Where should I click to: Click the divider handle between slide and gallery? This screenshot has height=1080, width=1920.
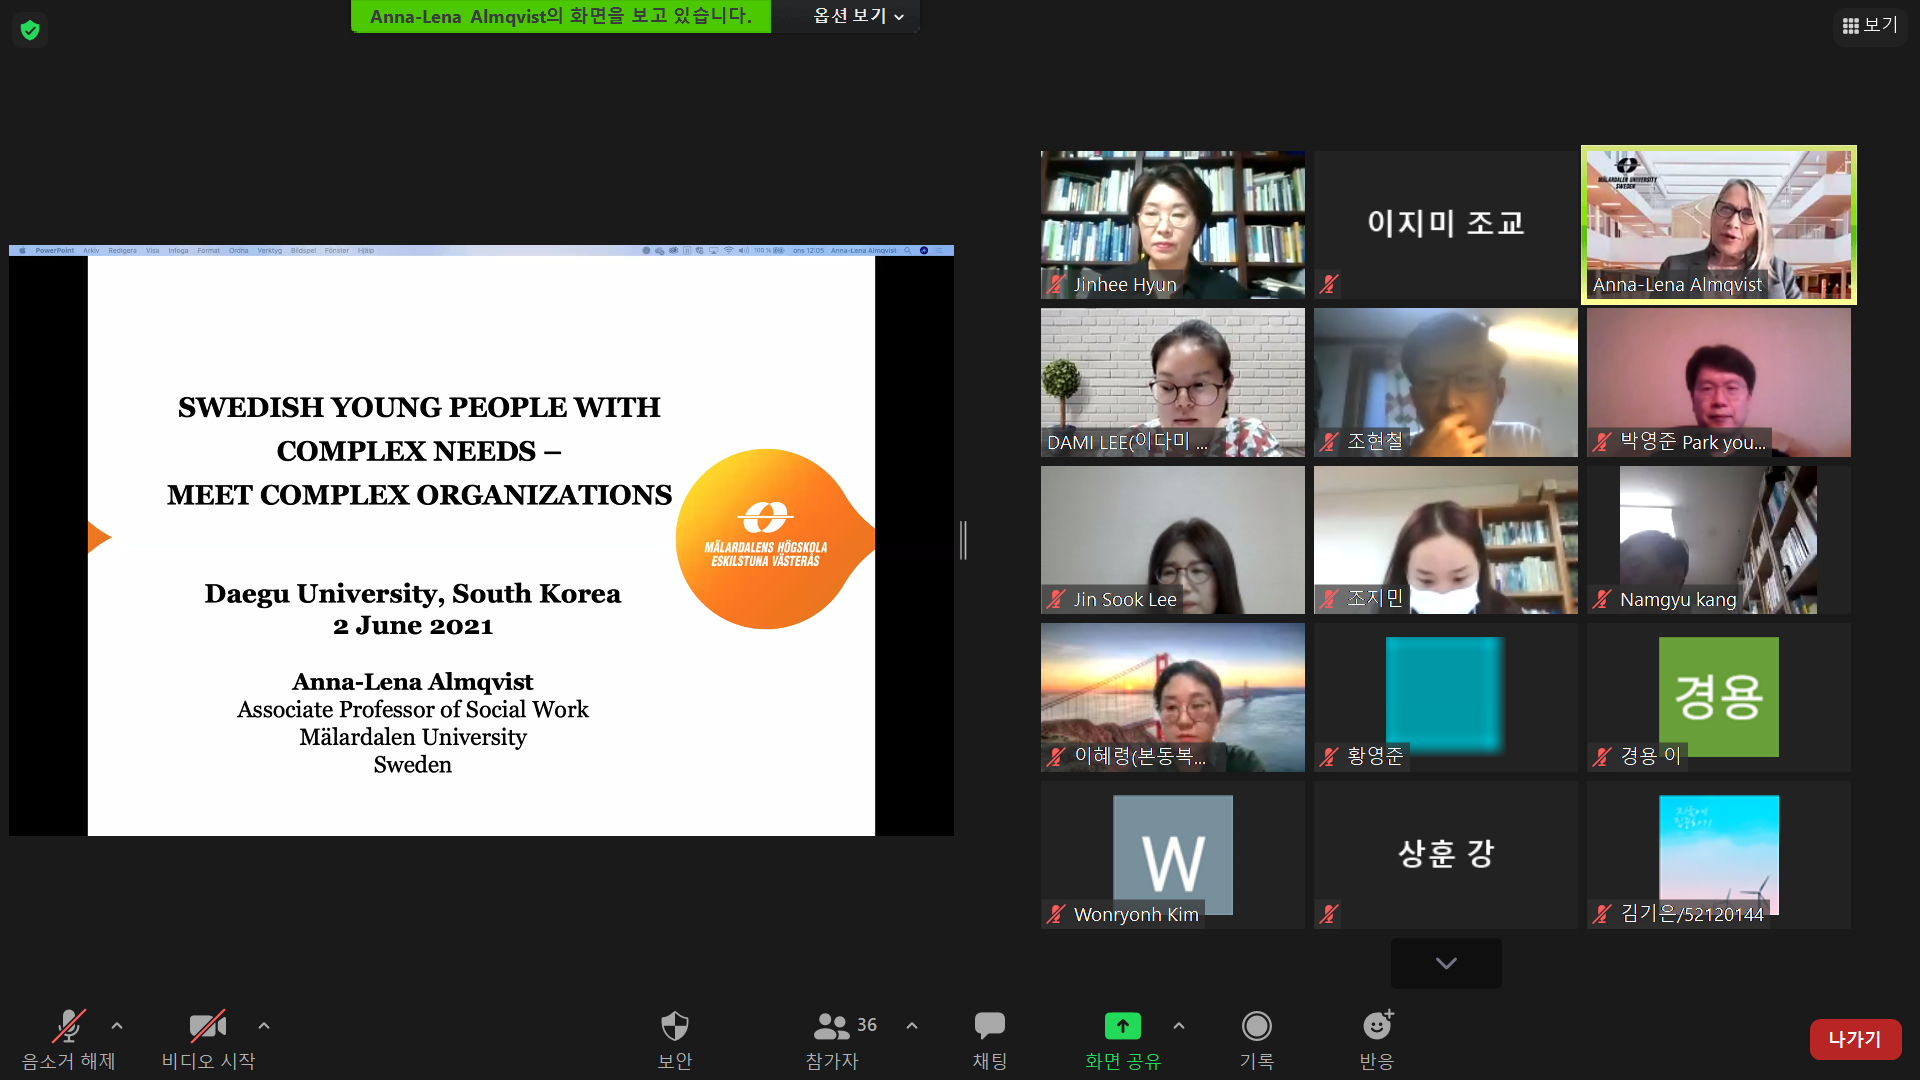click(x=963, y=540)
